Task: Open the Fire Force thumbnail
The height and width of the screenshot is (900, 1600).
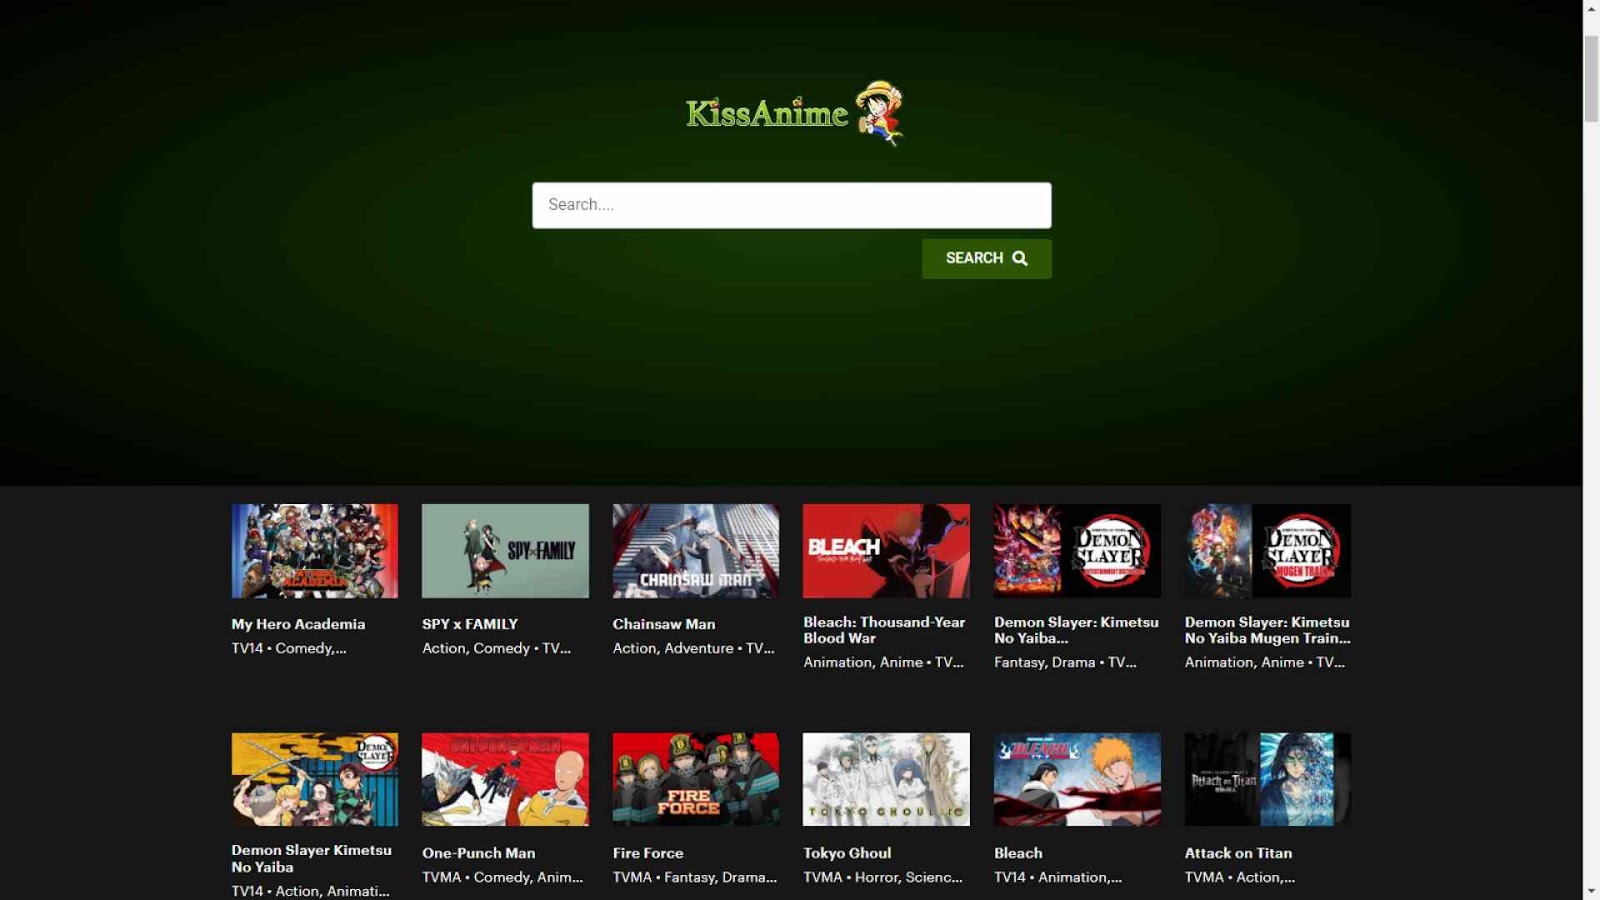Action: [x=696, y=780]
